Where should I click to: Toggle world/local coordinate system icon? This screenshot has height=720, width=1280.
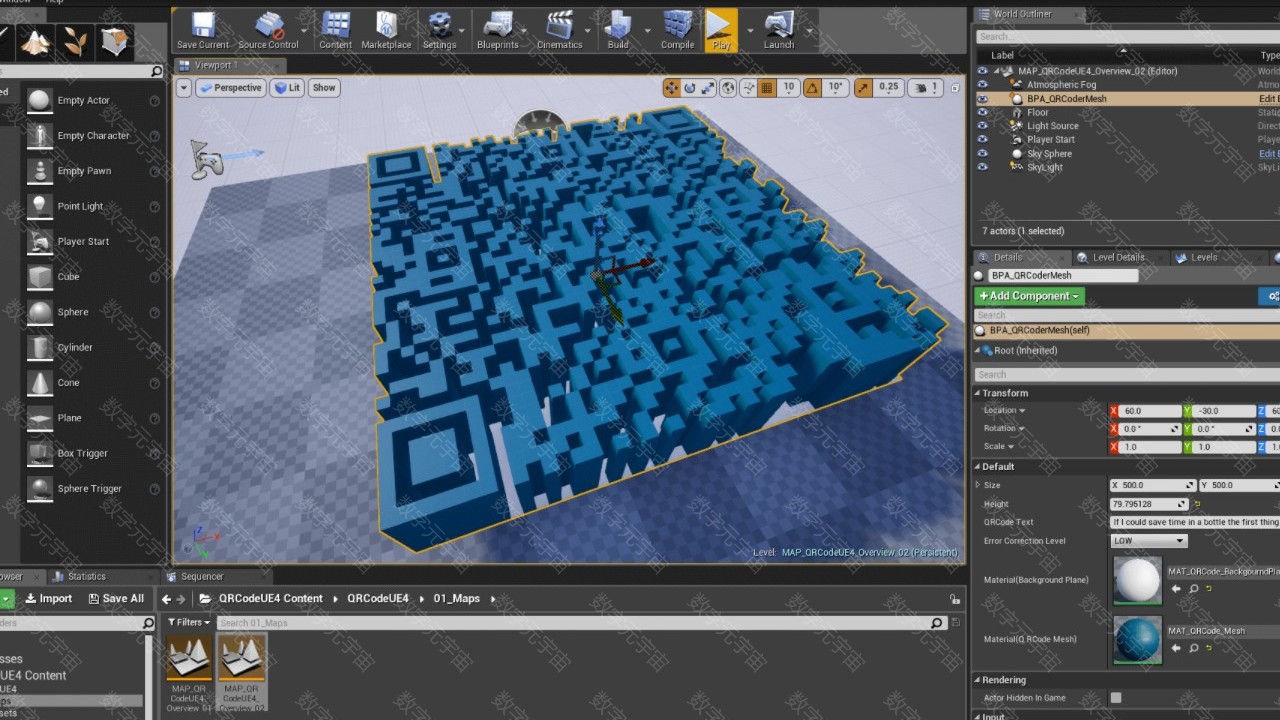(x=729, y=88)
